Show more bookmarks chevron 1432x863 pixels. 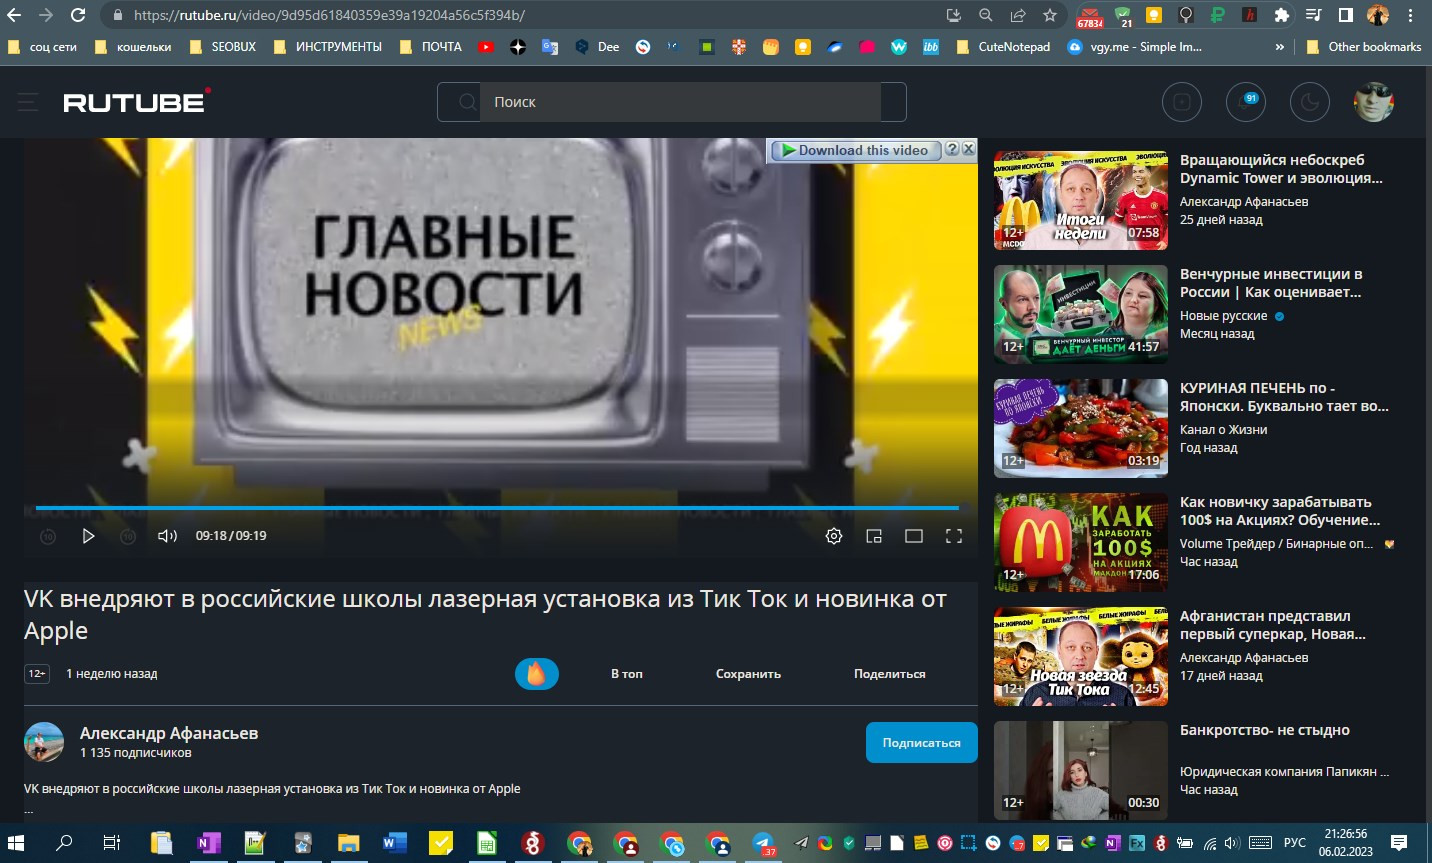[1279, 47]
